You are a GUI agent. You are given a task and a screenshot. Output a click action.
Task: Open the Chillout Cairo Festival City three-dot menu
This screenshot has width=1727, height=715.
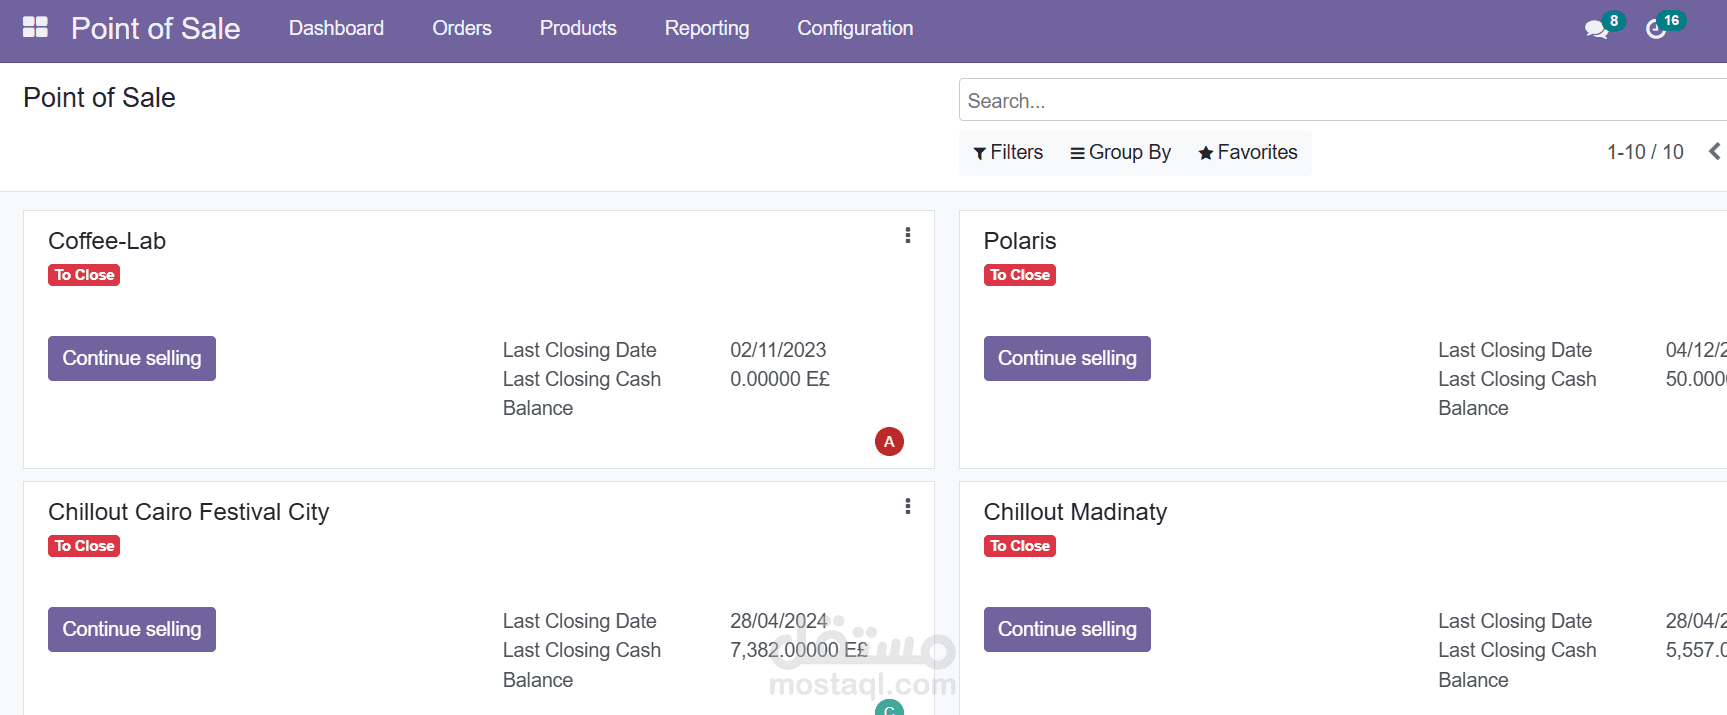(x=907, y=506)
